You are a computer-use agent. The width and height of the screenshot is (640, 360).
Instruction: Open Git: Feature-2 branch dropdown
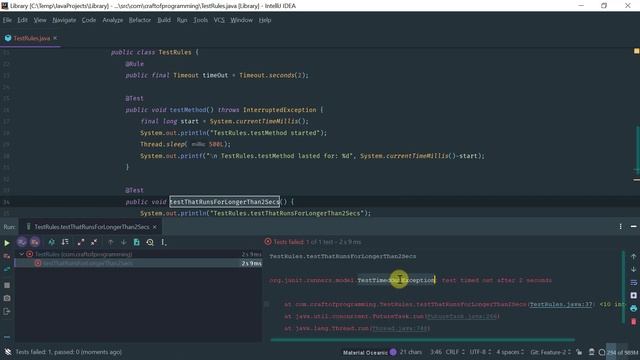pos(551,352)
